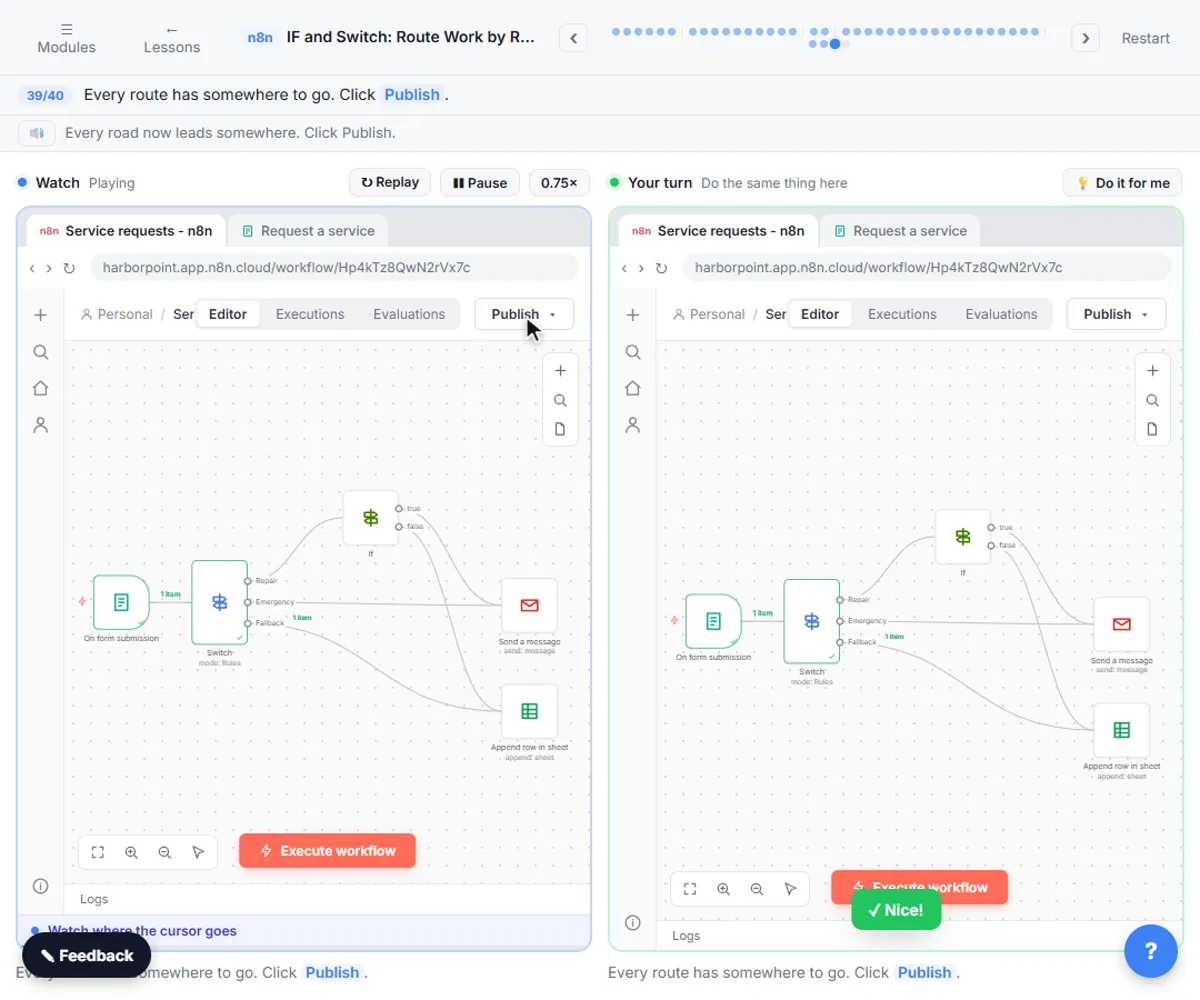Screen dimensions: 1200x1000
Task: Click the Replay button
Action: 390,182
